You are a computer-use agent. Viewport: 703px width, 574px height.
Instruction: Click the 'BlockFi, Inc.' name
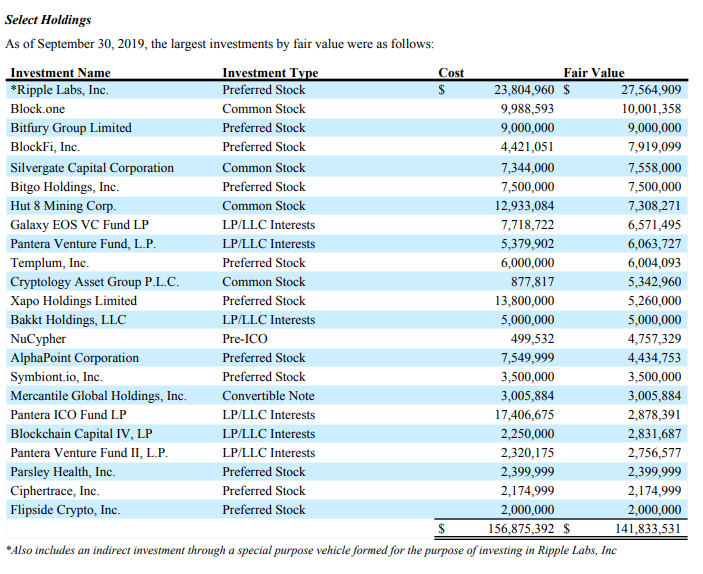(45, 147)
